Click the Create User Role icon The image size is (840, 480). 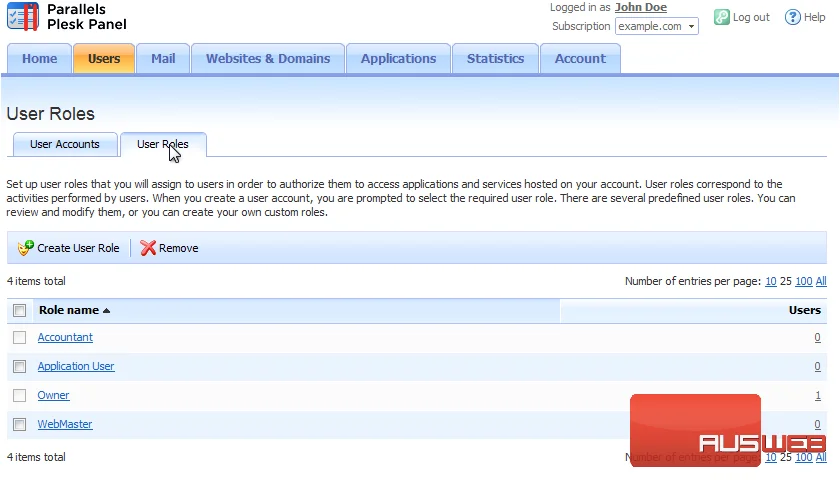point(25,248)
